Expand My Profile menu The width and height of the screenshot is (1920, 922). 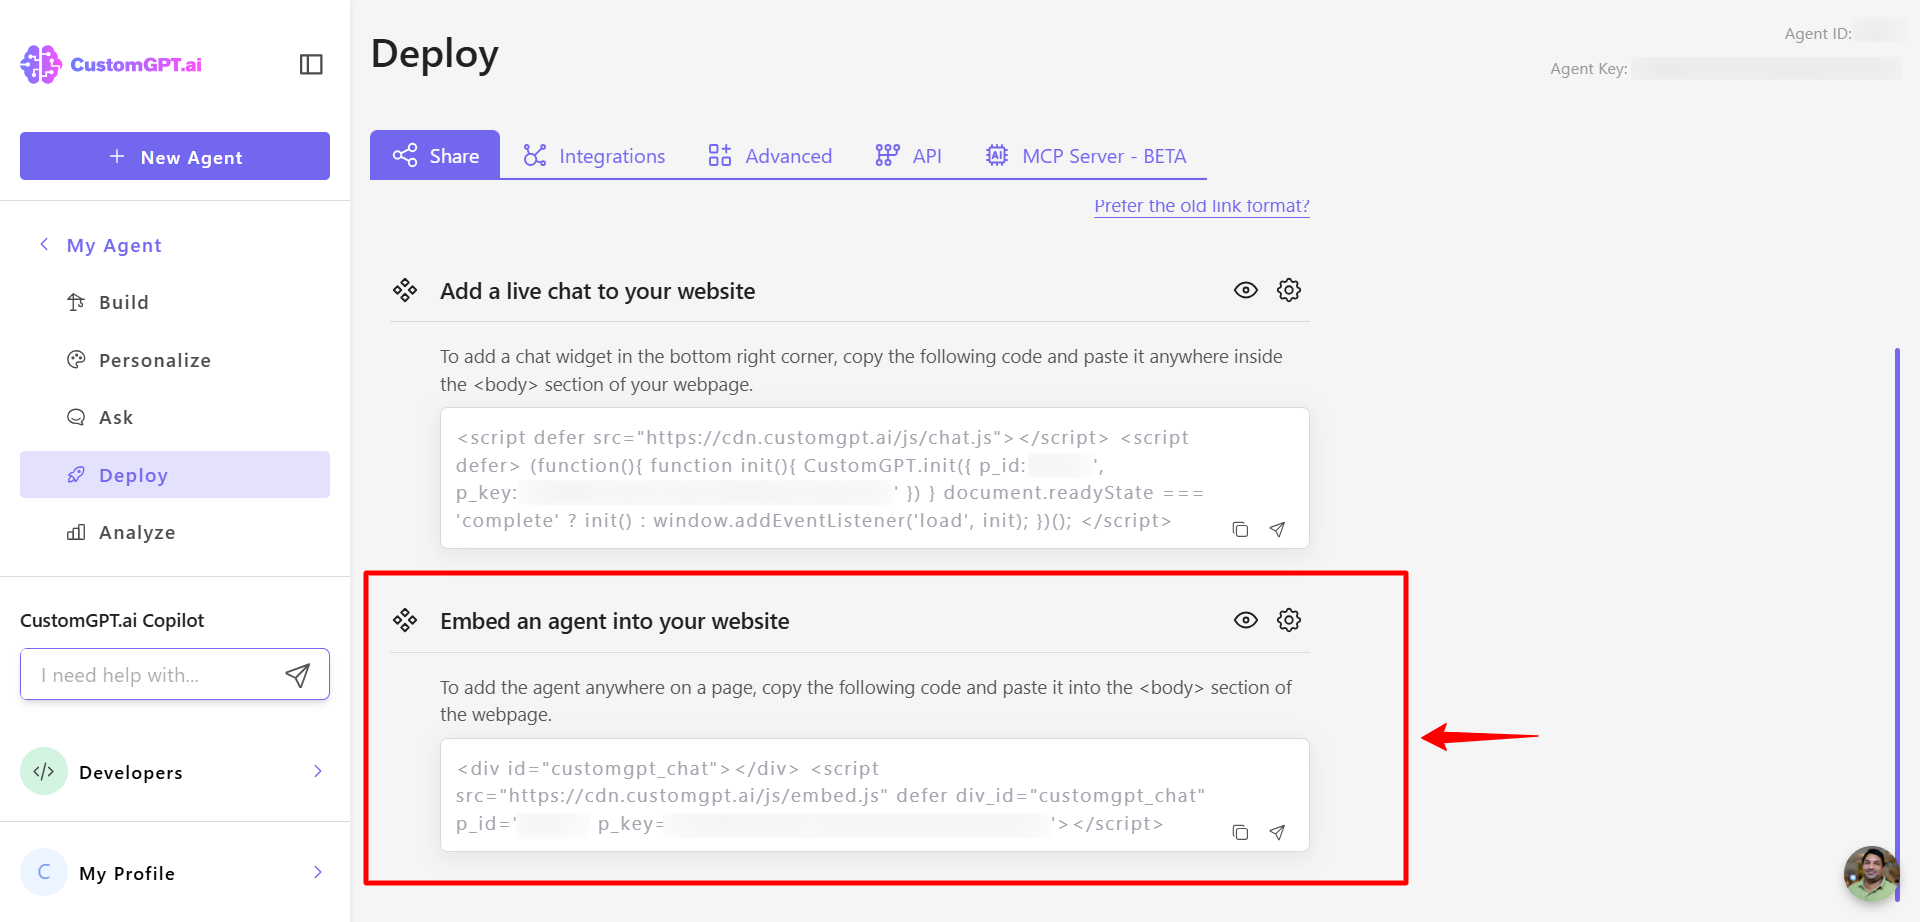(x=175, y=872)
